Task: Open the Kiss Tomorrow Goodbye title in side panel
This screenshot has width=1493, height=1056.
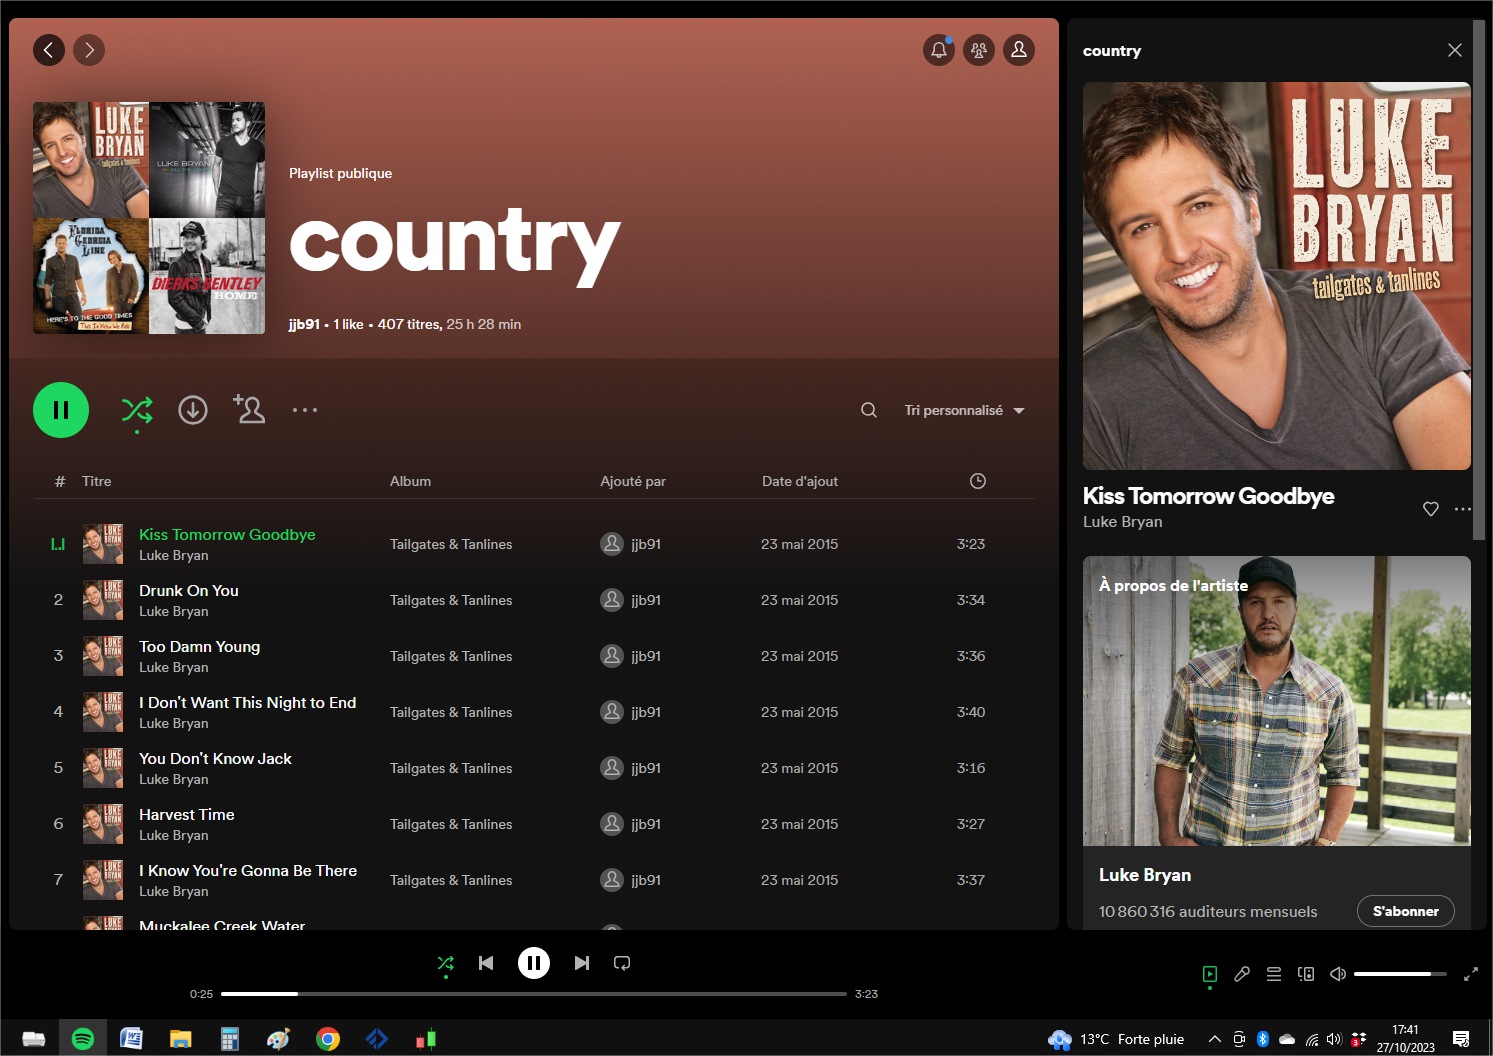Action: pos(1208,496)
